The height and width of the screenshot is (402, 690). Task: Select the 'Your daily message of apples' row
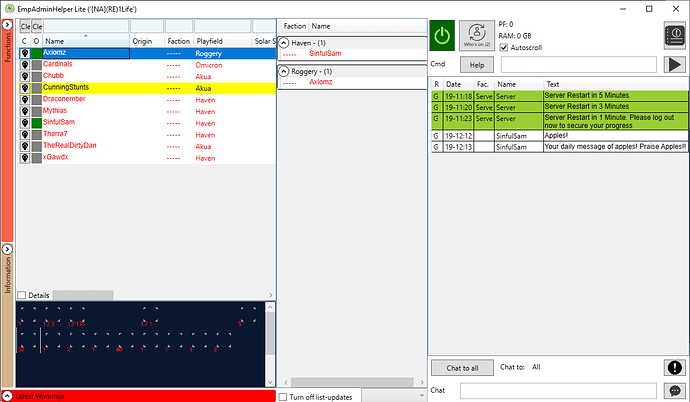[x=560, y=147]
